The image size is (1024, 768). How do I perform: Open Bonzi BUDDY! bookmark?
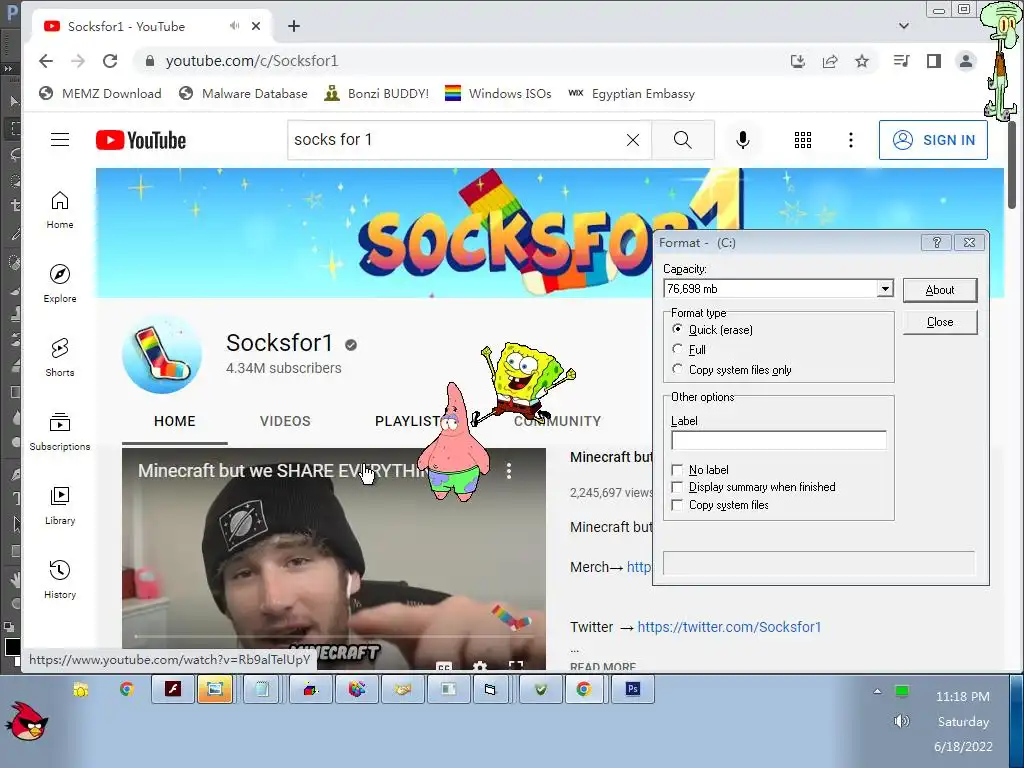click(x=377, y=93)
